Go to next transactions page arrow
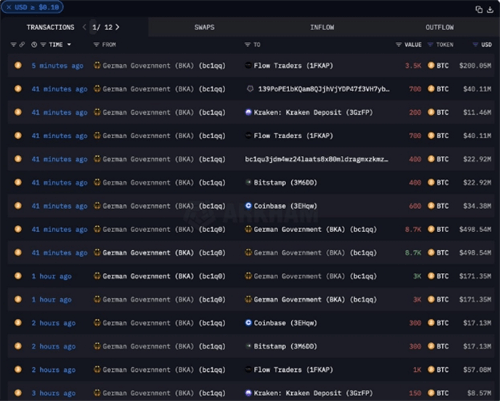This screenshot has width=500, height=401. pos(117,27)
